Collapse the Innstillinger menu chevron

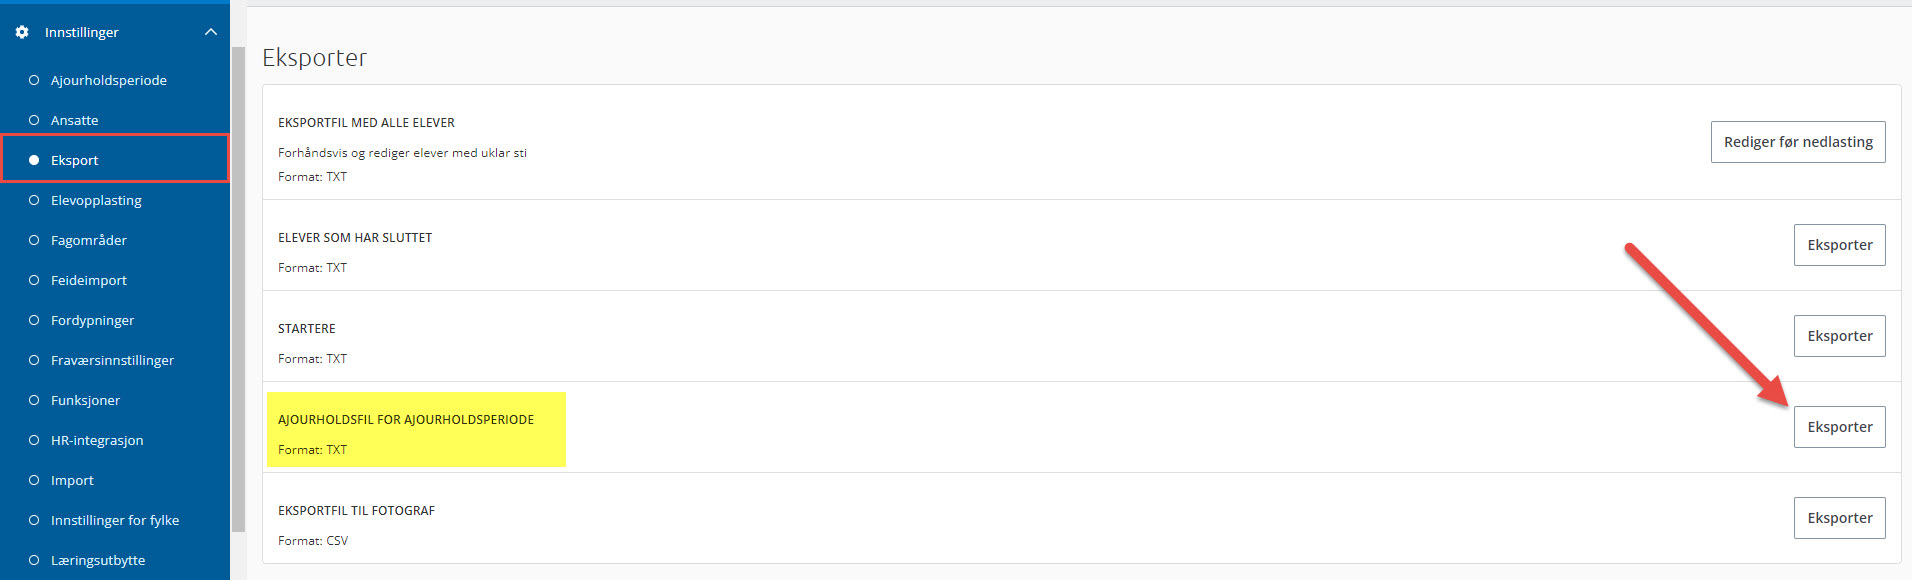point(210,32)
